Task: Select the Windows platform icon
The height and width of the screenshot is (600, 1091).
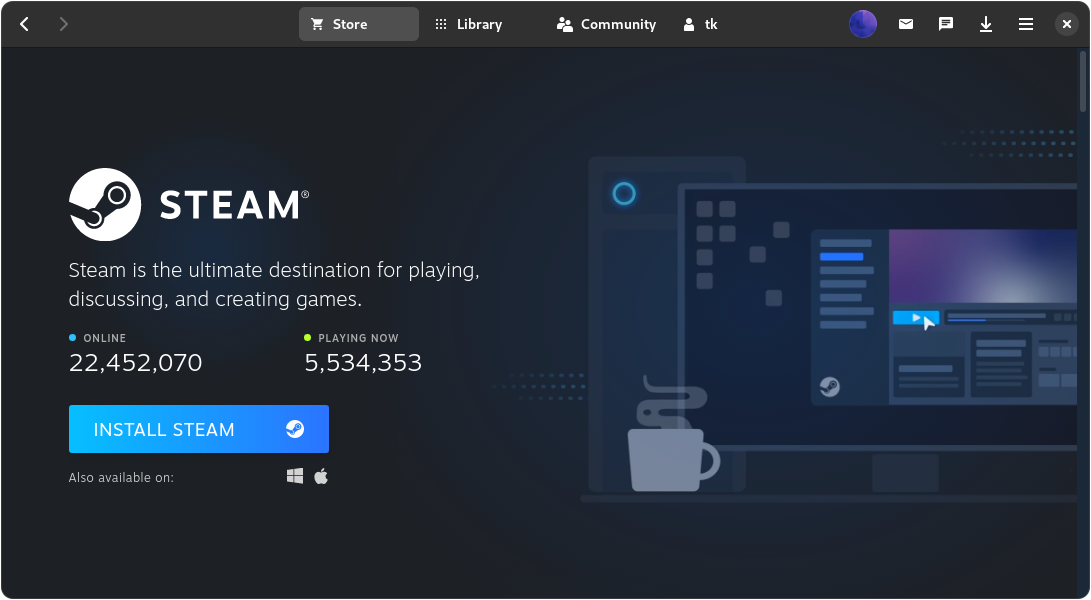Action: (x=295, y=476)
